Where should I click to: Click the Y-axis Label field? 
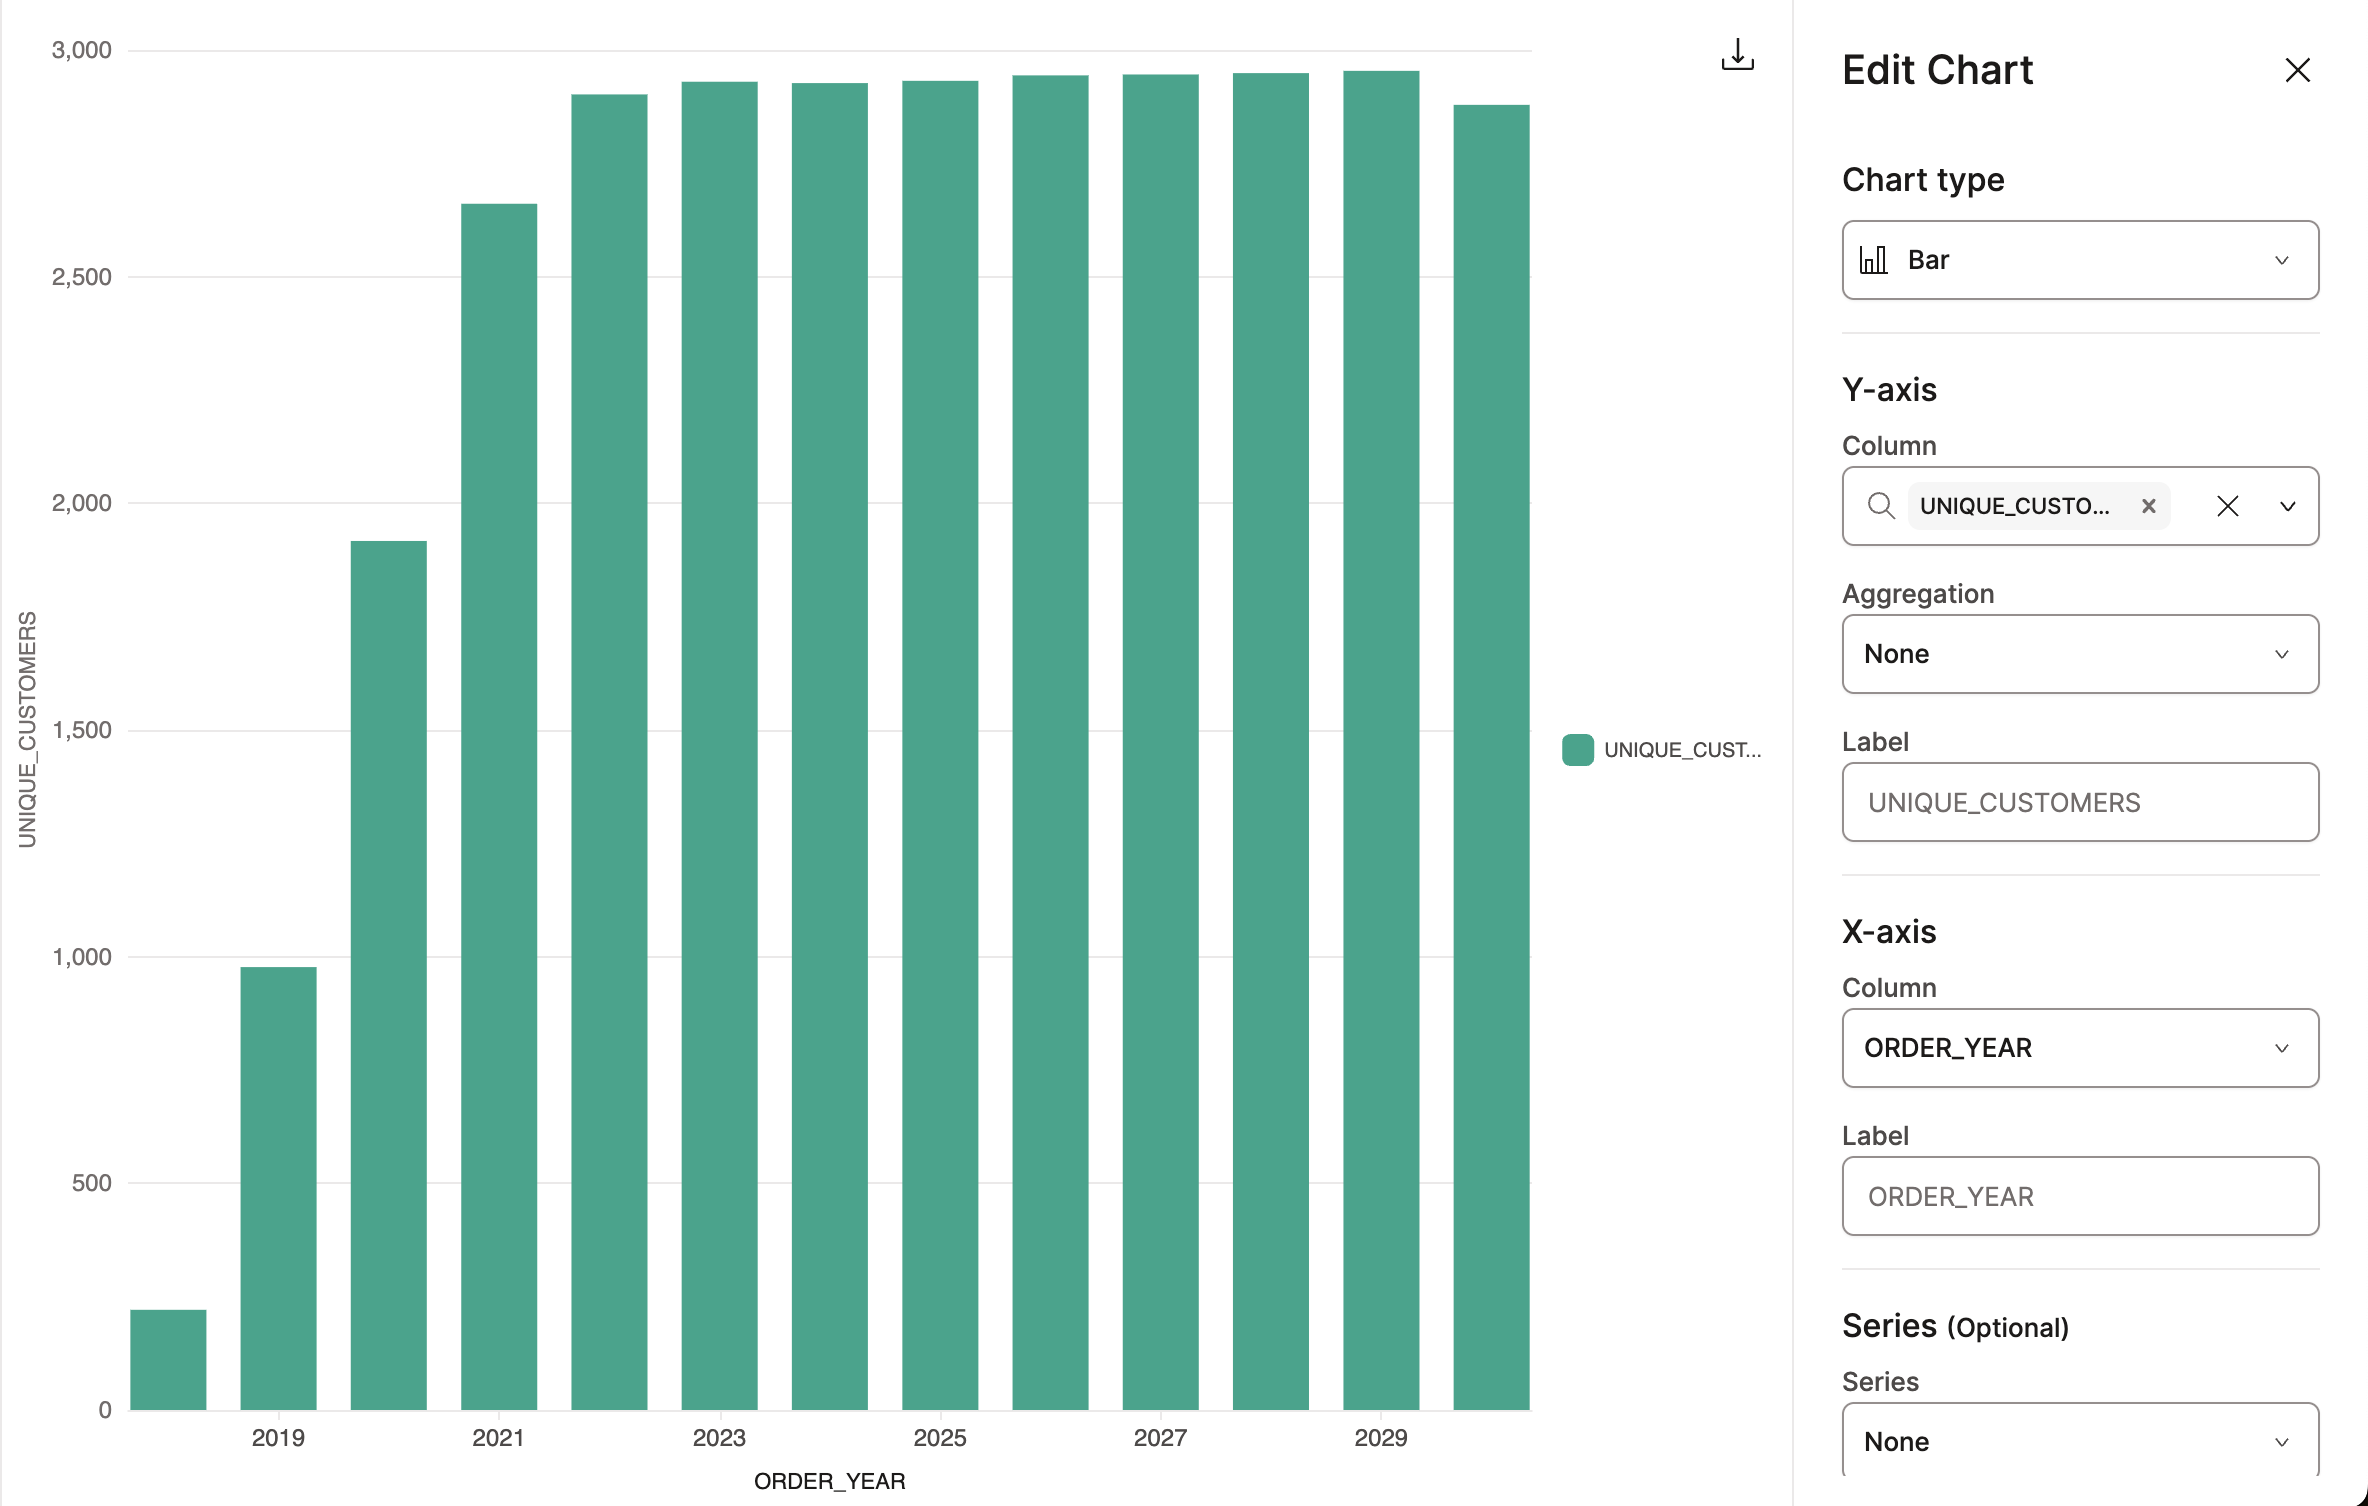click(2080, 802)
